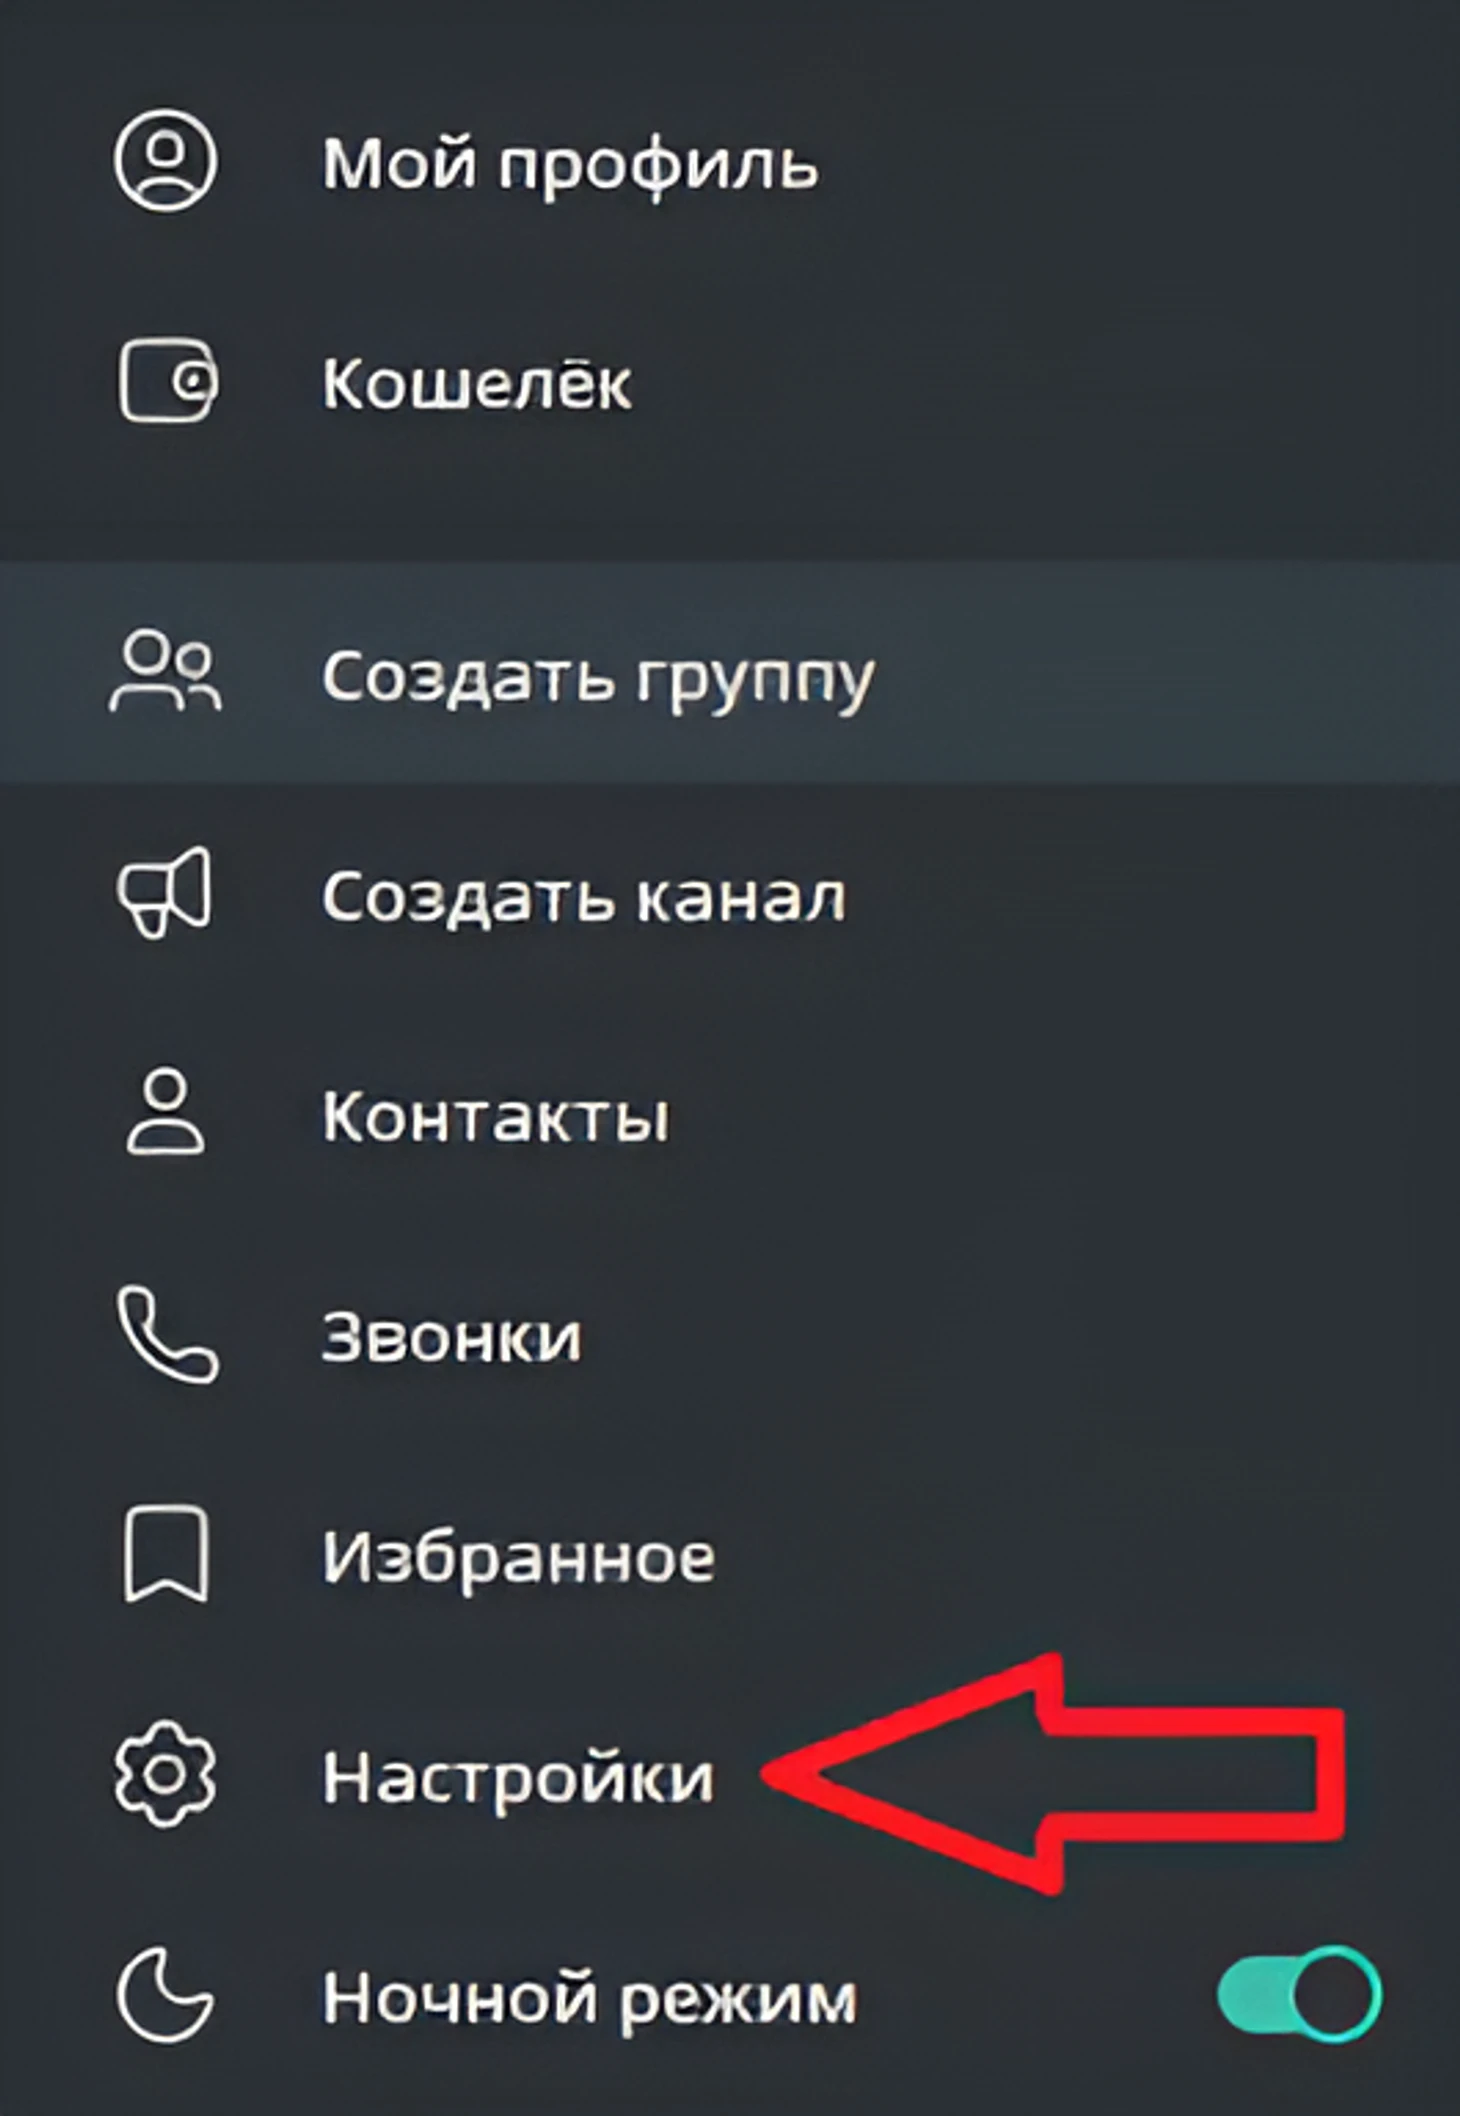Select Создать группу in the menu
This screenshot has width=1460, height=2116.
(x=730, y=672)
